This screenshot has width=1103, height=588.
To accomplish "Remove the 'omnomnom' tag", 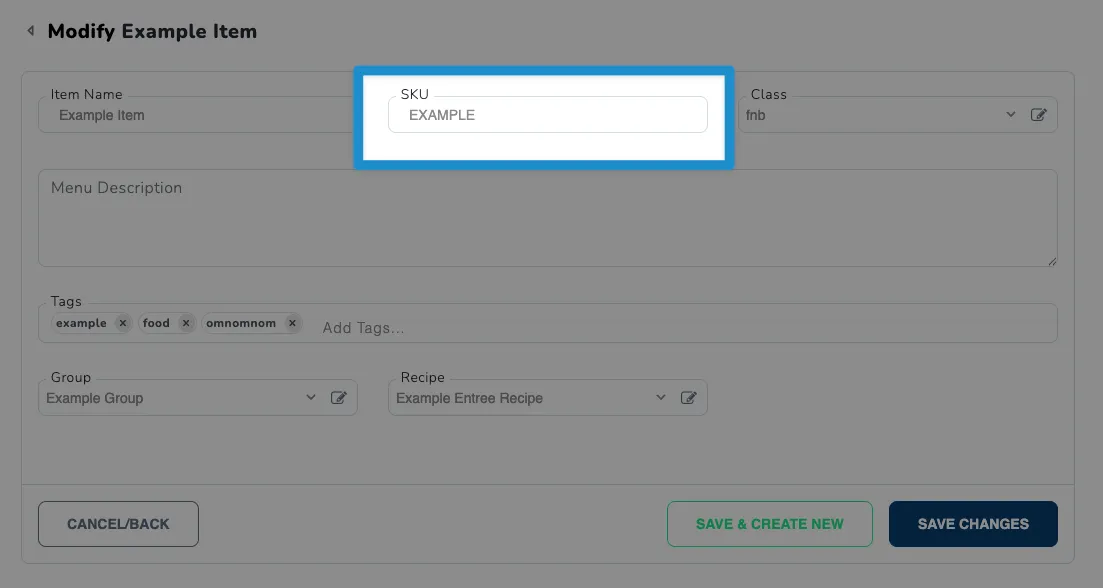I will click(292, 323).
